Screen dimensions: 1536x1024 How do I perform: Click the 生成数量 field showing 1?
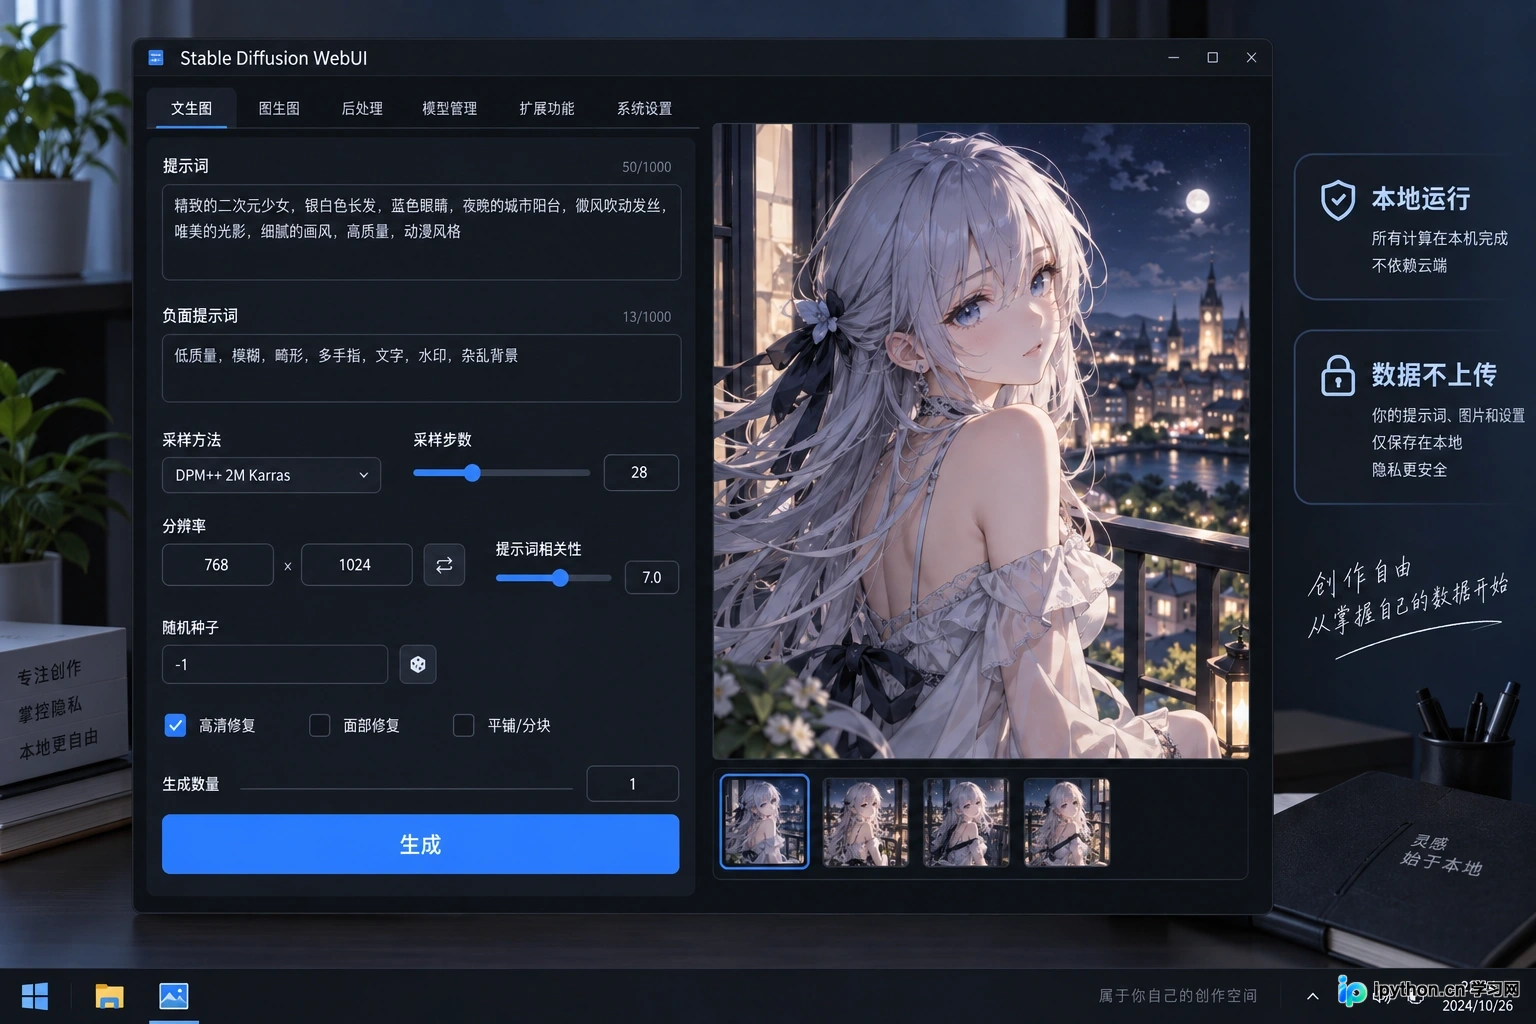(633, 784)
